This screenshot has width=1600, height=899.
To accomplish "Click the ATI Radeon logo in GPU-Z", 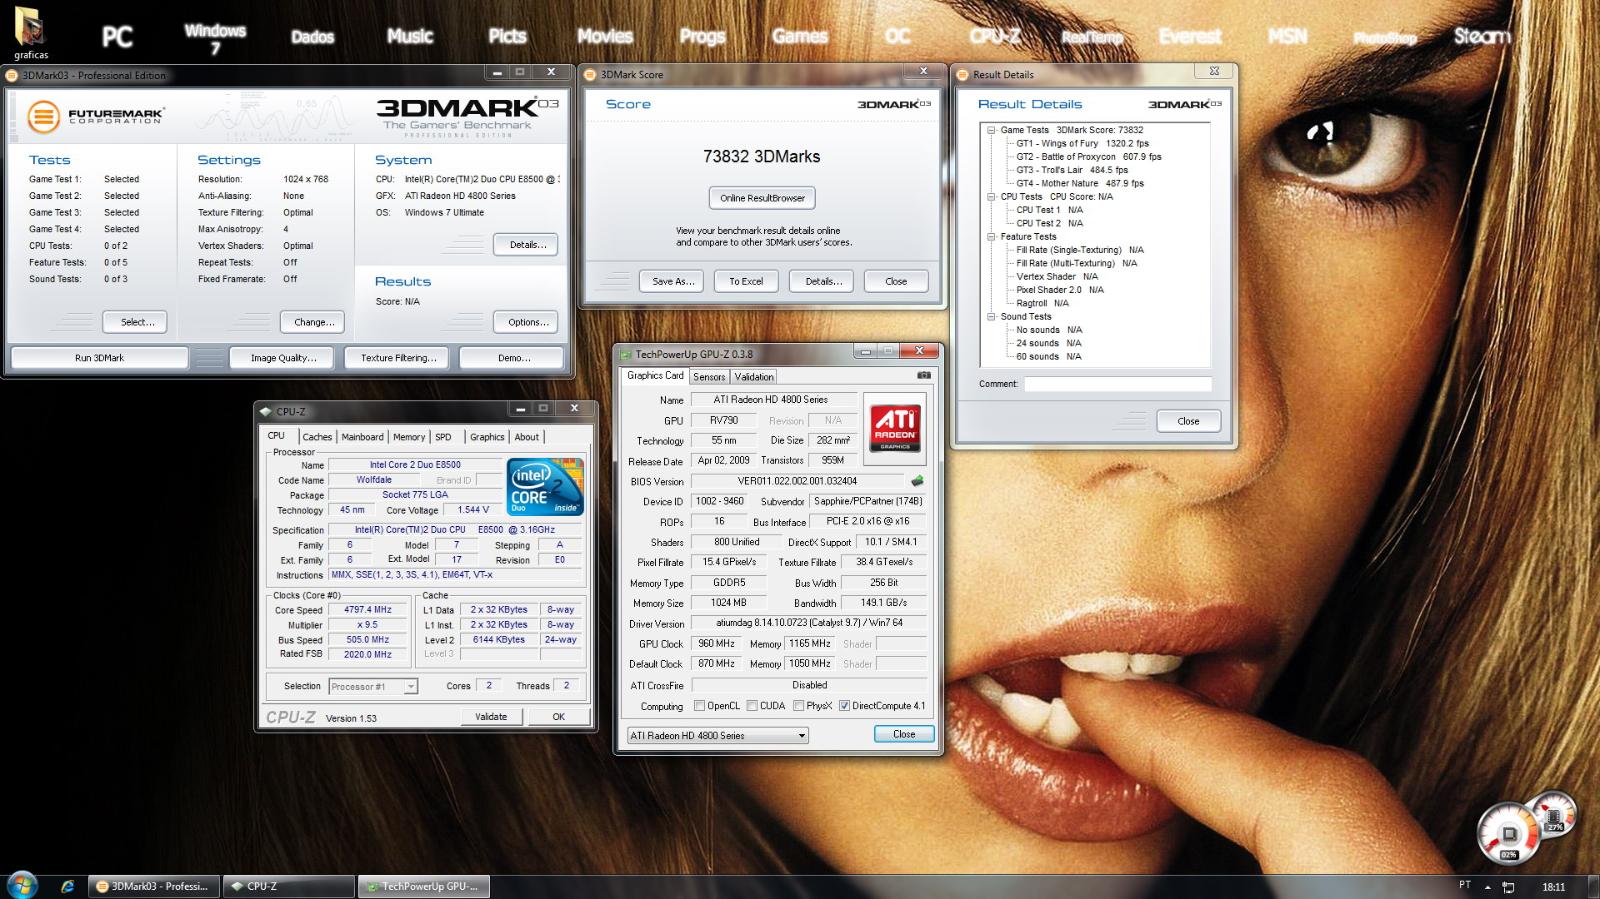I will (895, 427).
